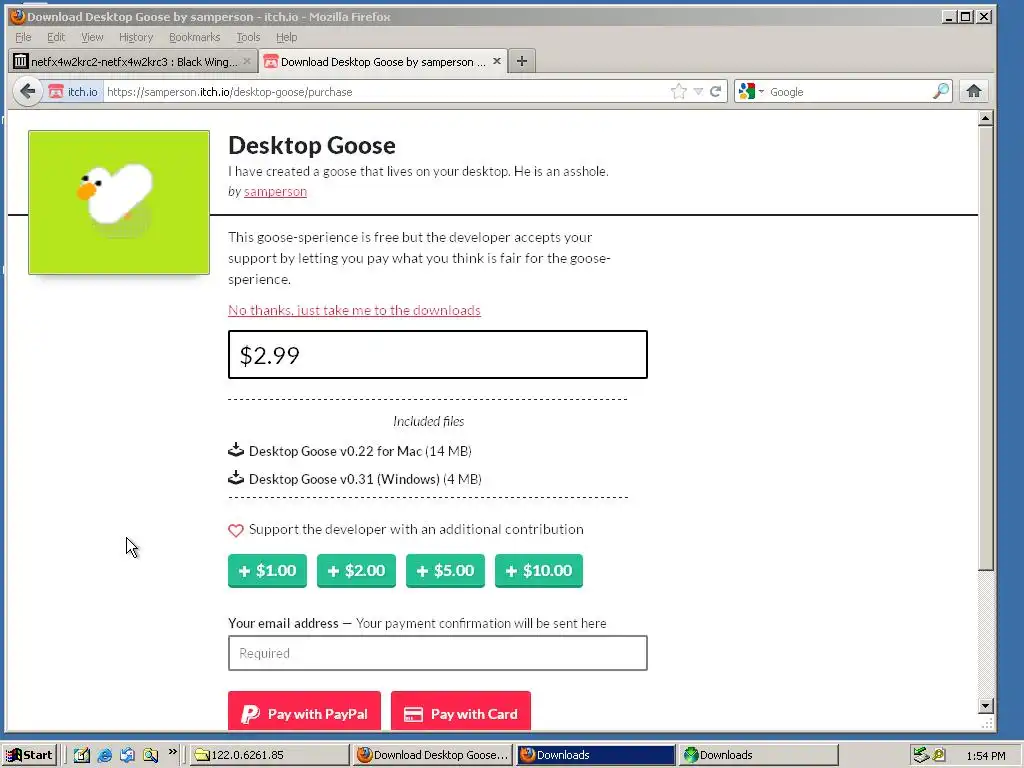Click the vertical scrollbar thumb

click(986, 349)
